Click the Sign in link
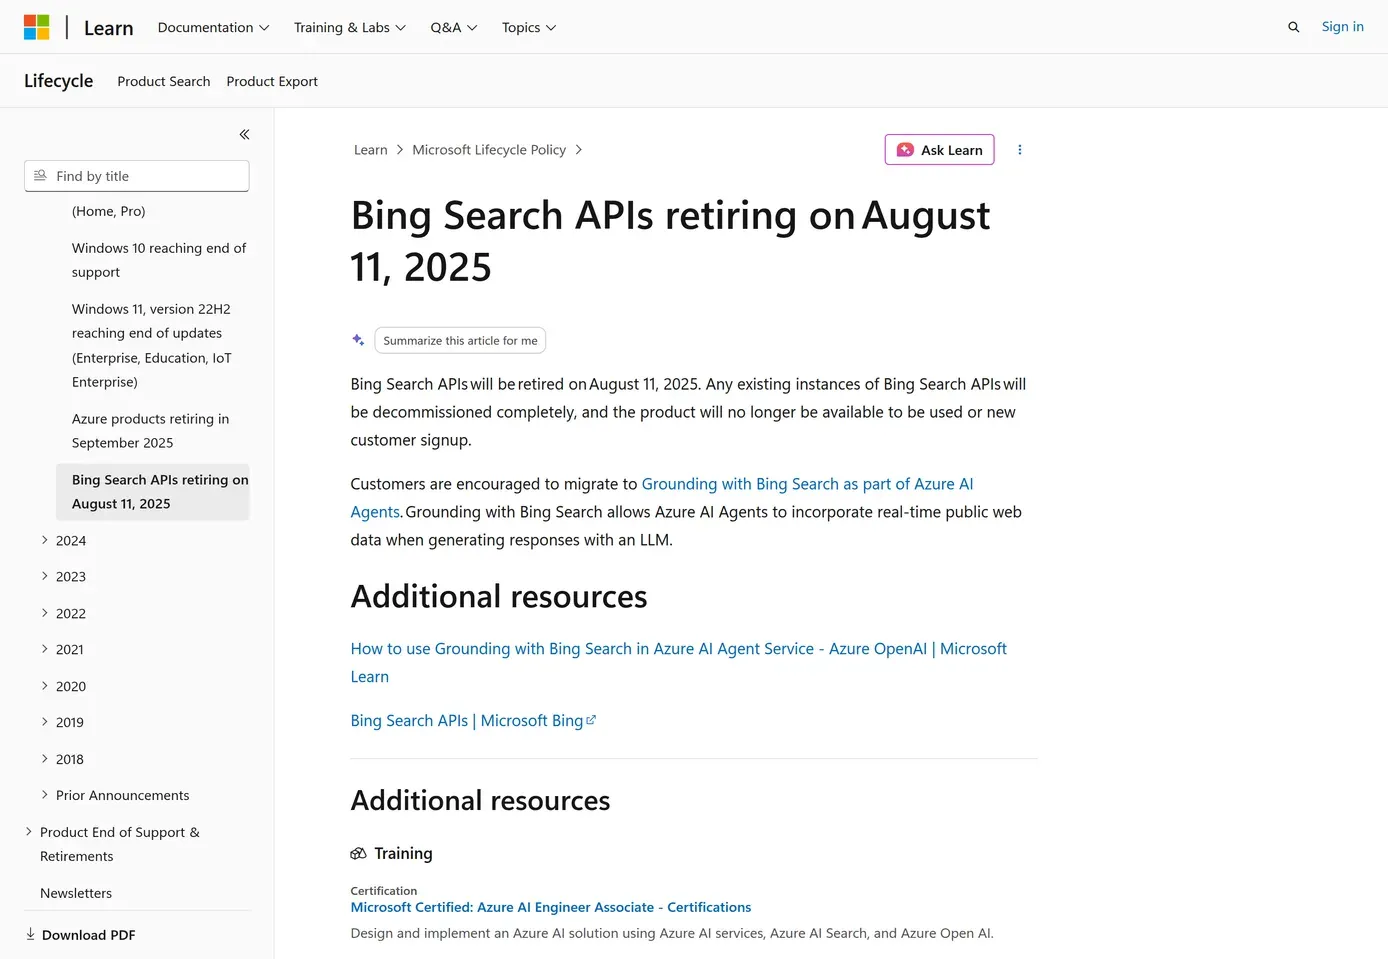 click(1342, 27)
